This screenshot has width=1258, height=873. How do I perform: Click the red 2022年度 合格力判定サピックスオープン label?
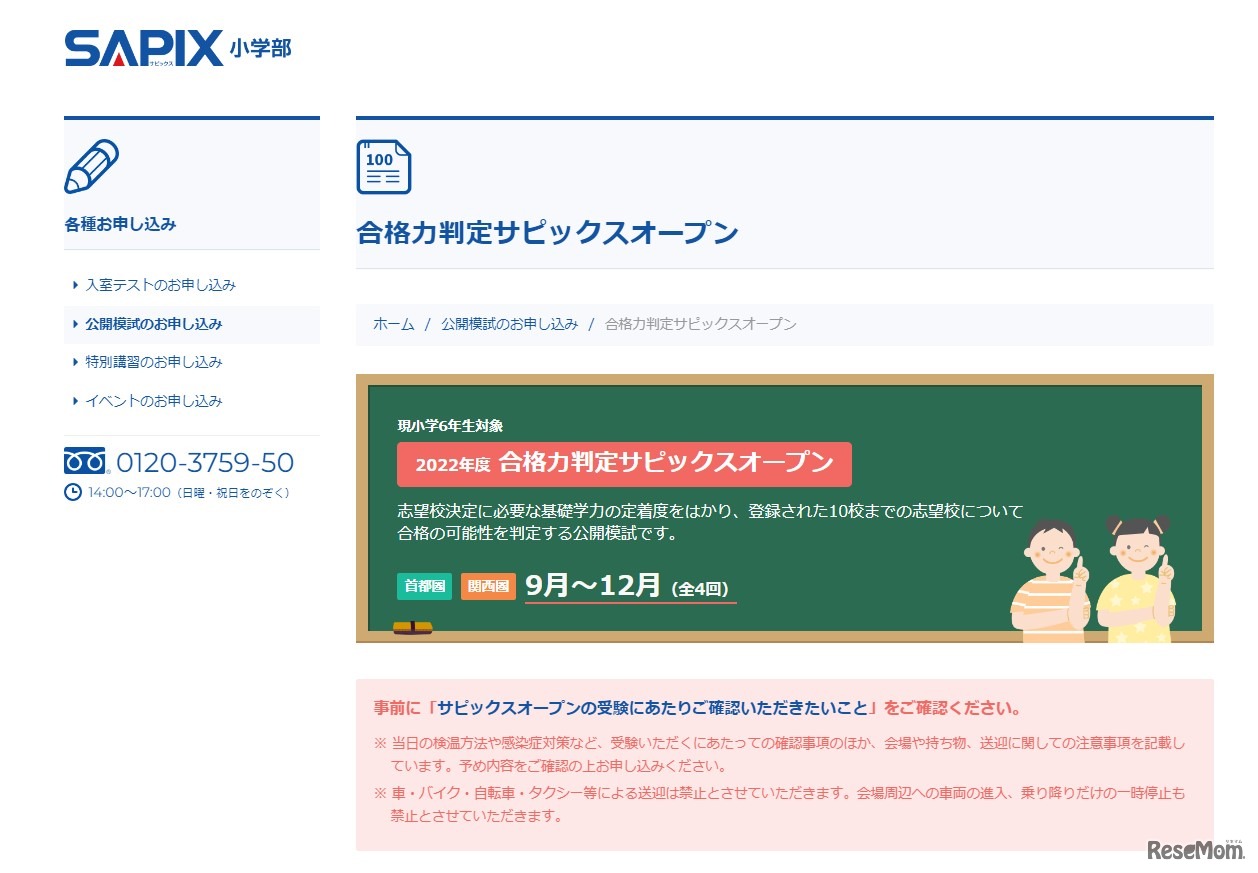pos(624,464)
